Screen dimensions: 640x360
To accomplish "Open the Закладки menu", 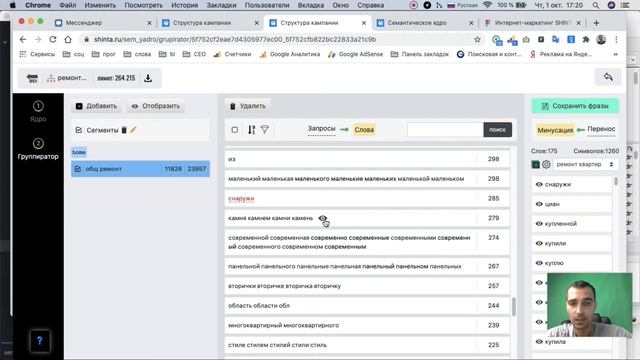I will [x=221, y=5].
